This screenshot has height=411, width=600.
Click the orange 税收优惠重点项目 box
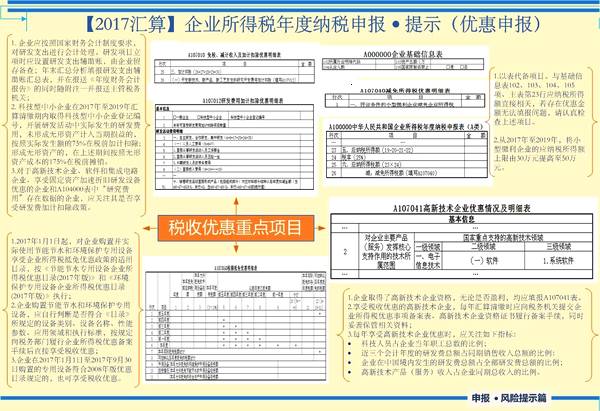point(236,228)
